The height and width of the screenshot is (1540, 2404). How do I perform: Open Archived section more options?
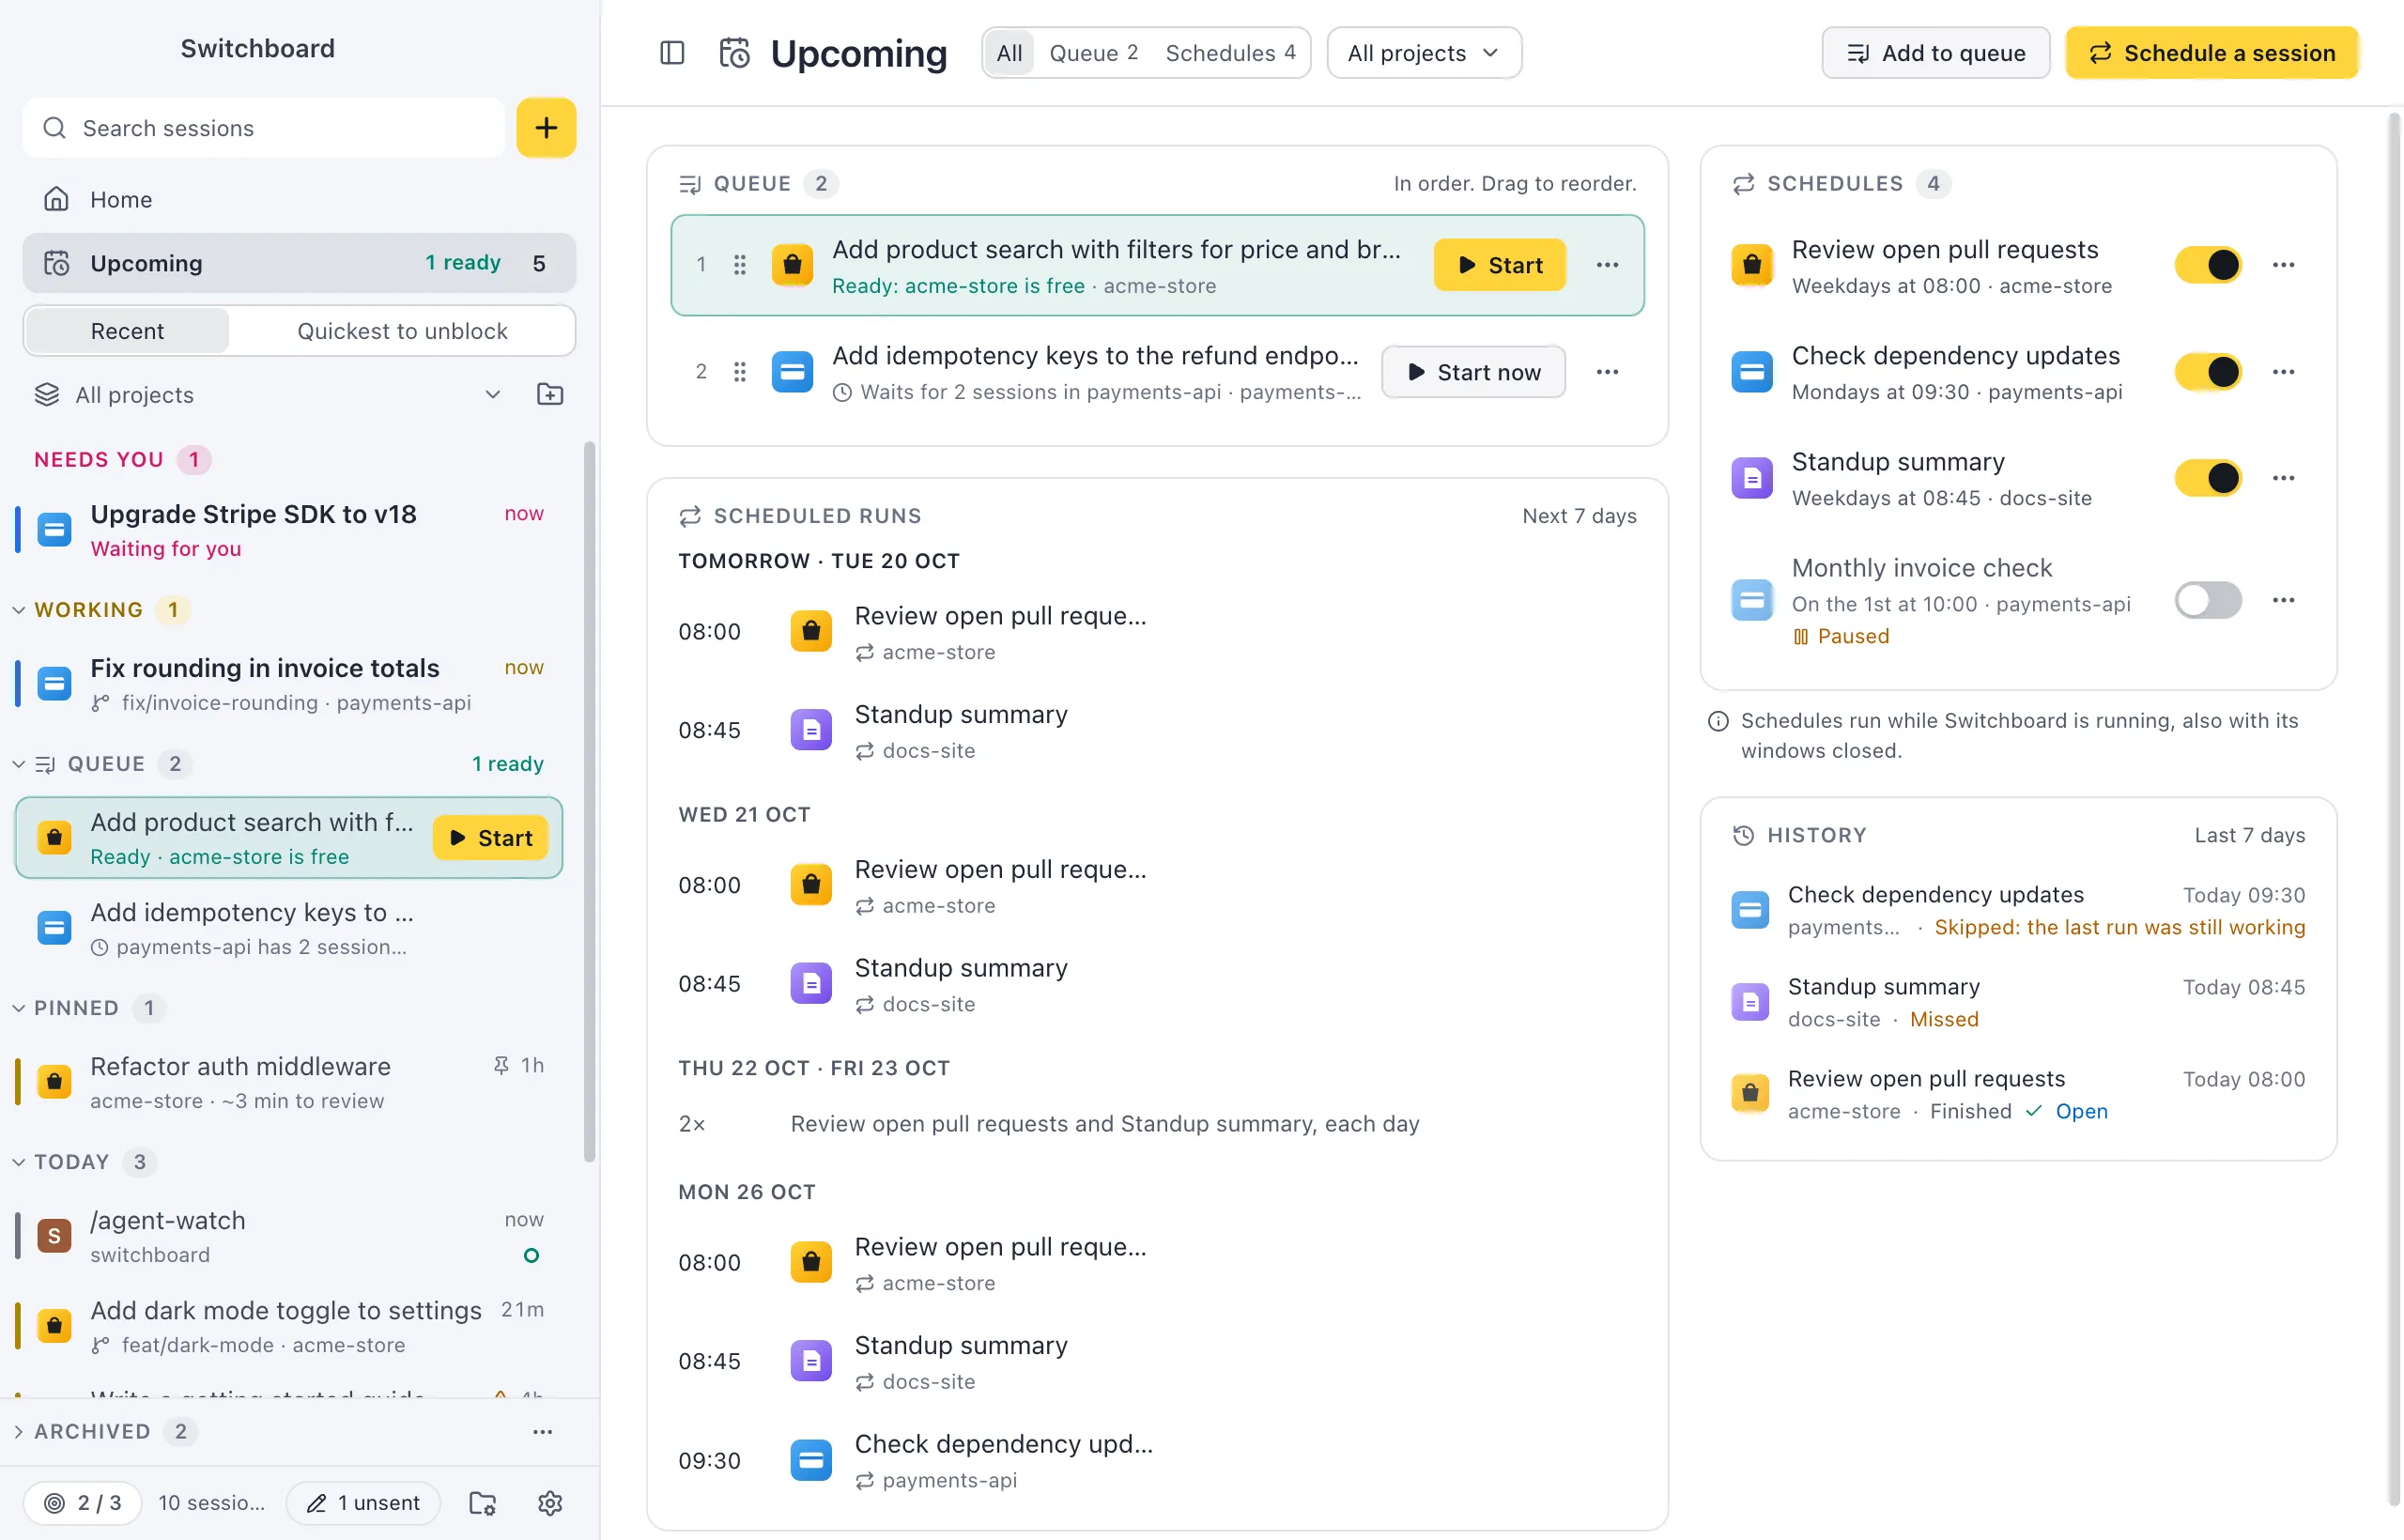[x=542, y=1432]
